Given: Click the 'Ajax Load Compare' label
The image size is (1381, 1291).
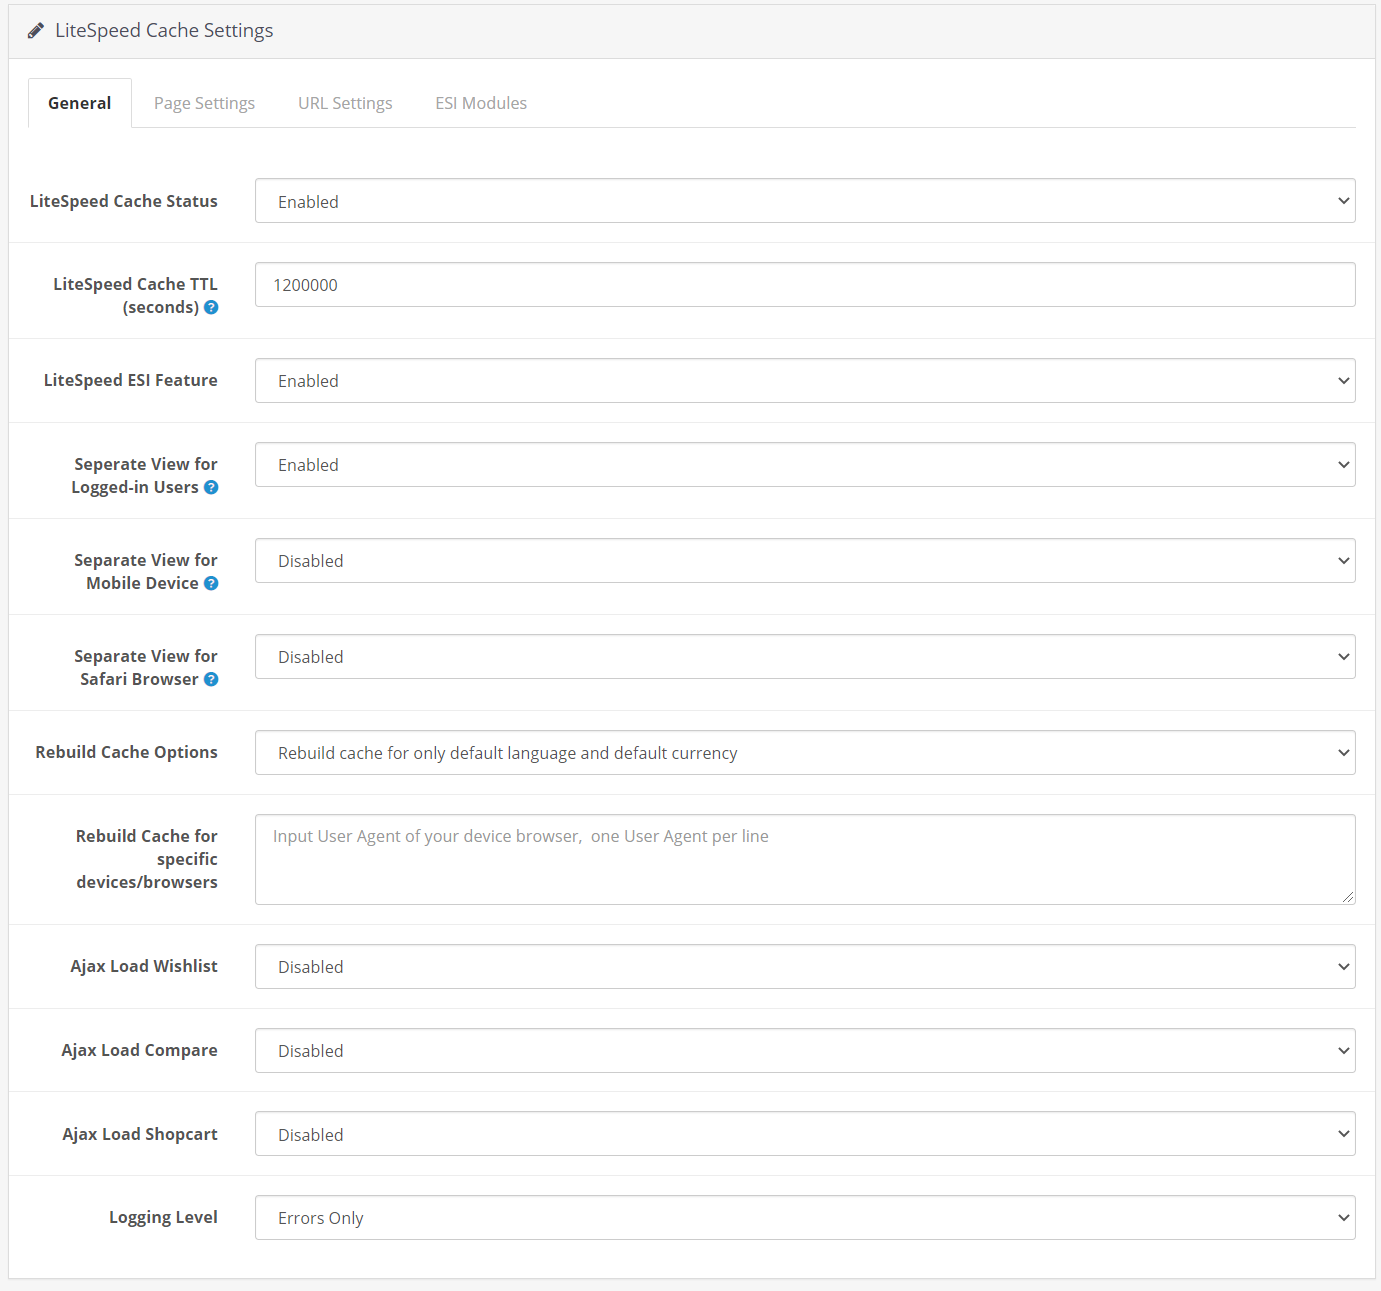Looking at the screenshot, I should (x=140, y=1050).
